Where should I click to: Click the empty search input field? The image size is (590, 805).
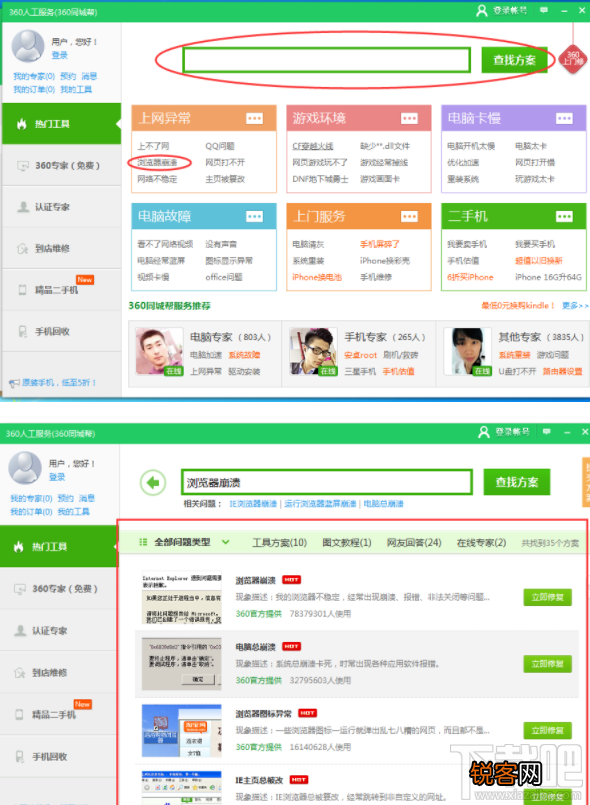pos(327,60)
